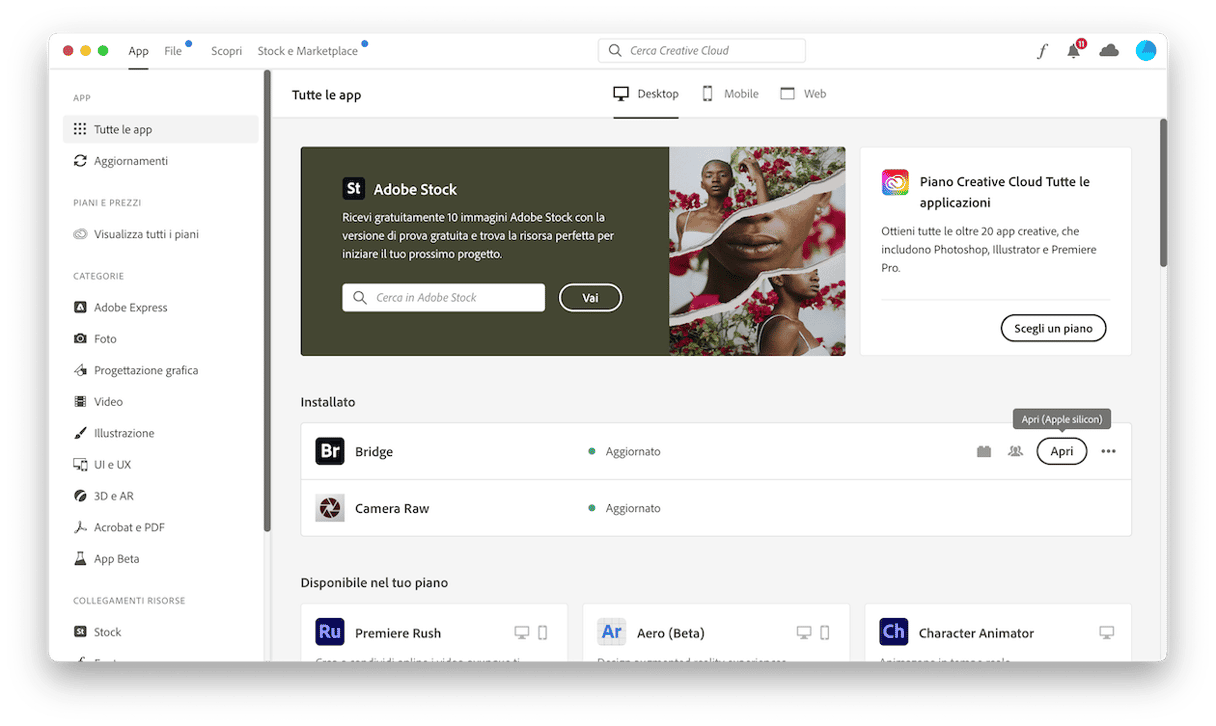Click the main content vertical scrollbar
Viewport: 1216px width, 726px height.
coord(1163,193)
